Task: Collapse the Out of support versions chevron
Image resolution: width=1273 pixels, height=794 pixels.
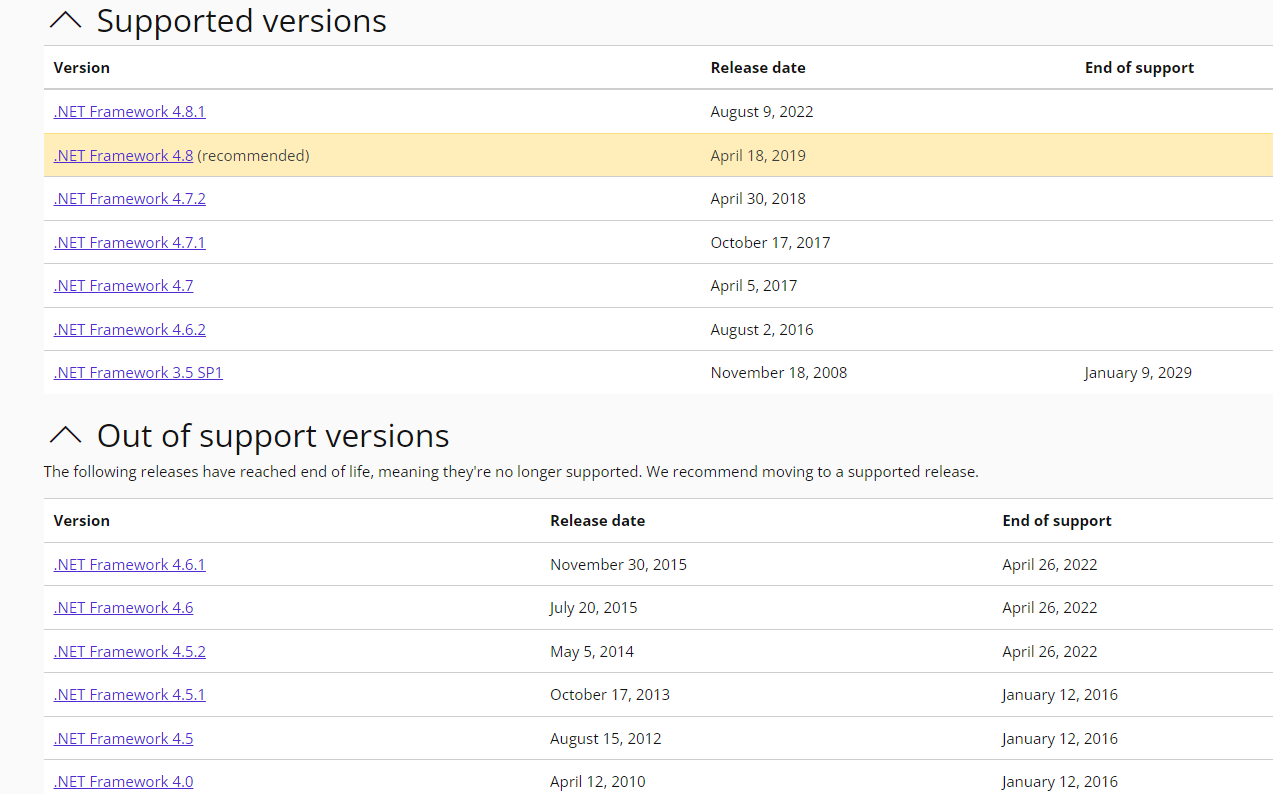Action: click(65, 435)
